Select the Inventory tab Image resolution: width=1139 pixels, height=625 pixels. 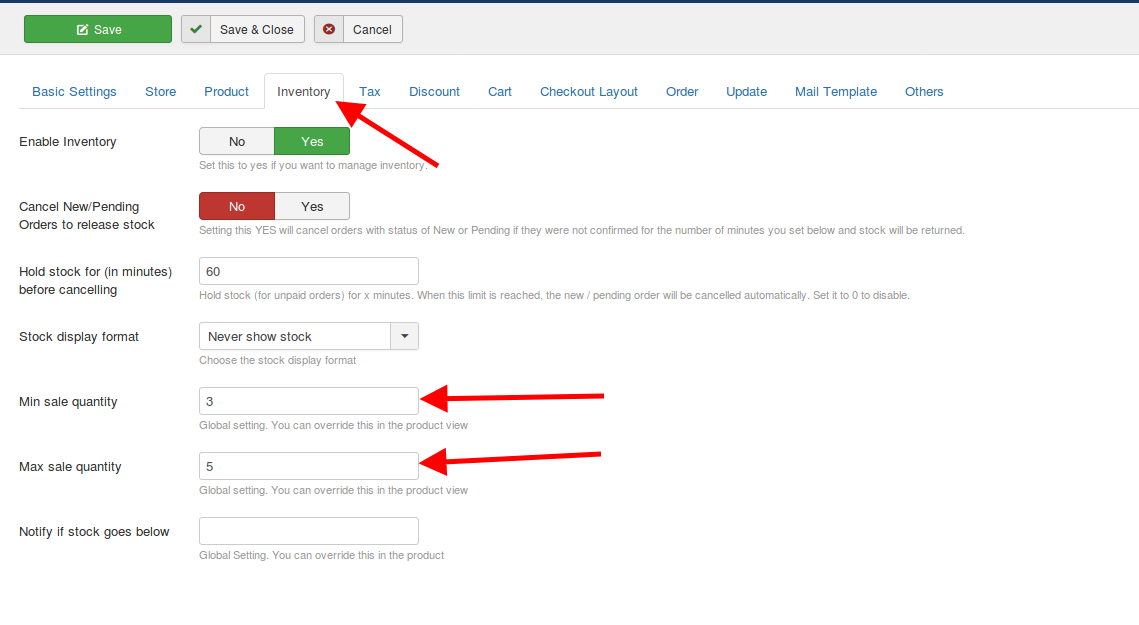click(304, 92)
